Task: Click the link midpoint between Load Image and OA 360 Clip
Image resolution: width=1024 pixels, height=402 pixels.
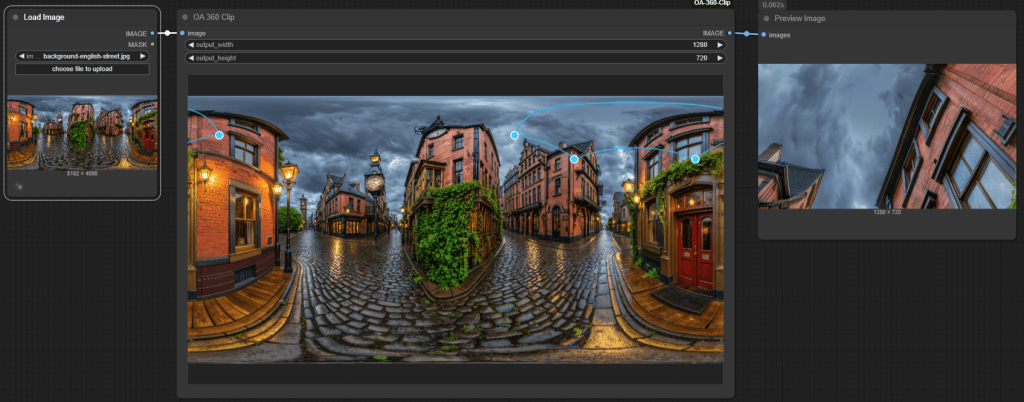Action: [167, 33]
